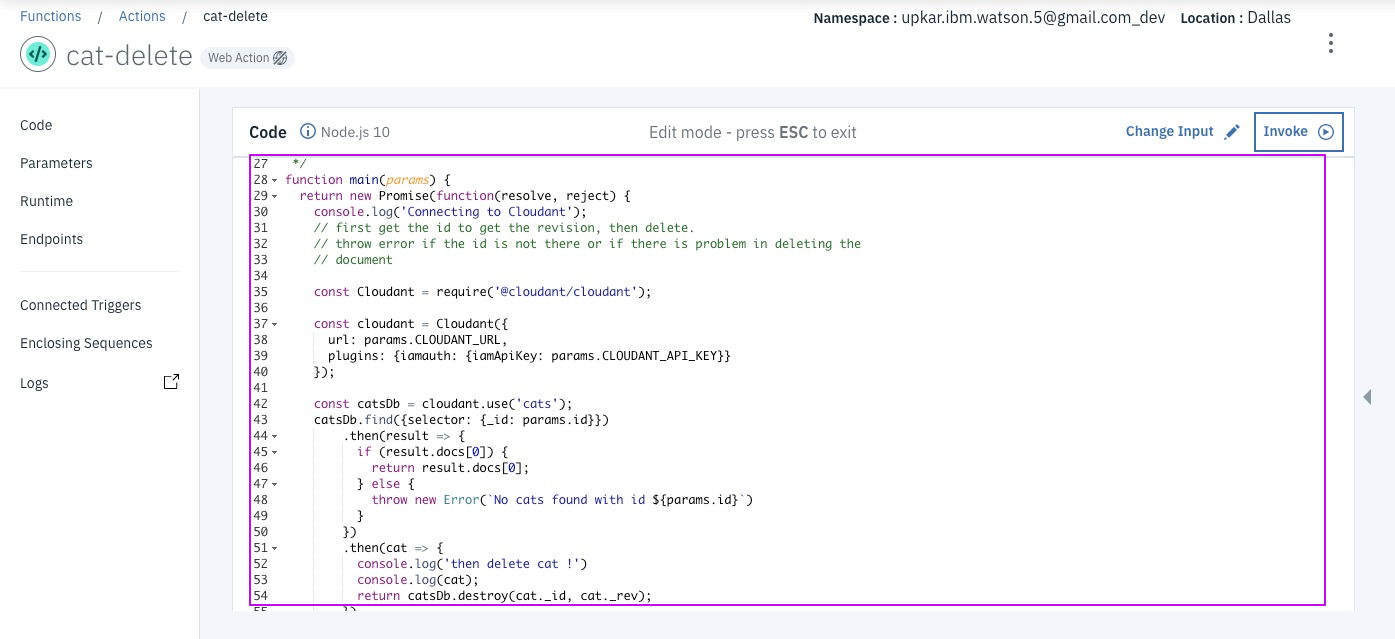Click the catsDb.destroy line
Image resolution: width=1395 pixels, height=639 pixels.
(x=504, y=596)
